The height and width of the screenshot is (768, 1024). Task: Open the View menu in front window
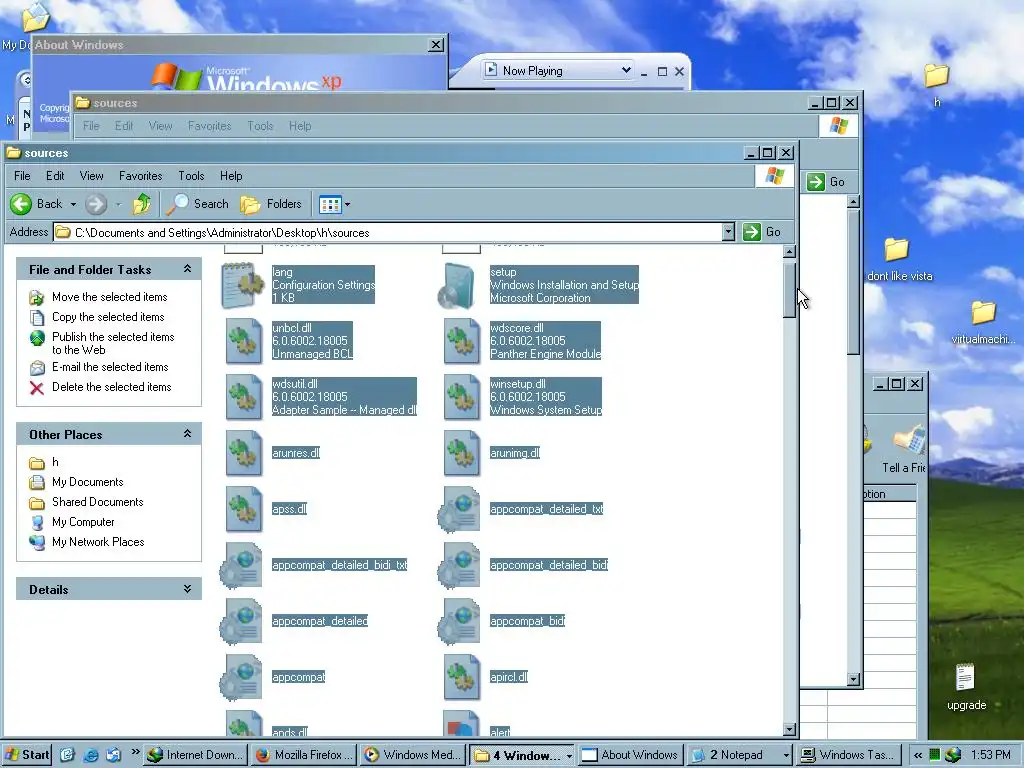[x=91, y=176]
